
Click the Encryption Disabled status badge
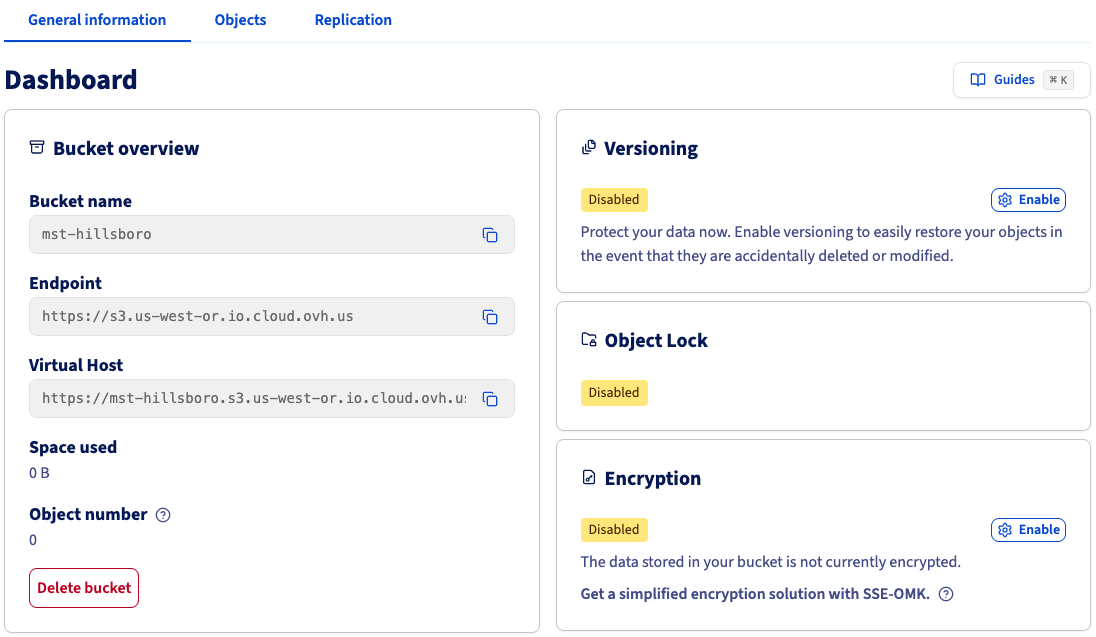(614, 530)
